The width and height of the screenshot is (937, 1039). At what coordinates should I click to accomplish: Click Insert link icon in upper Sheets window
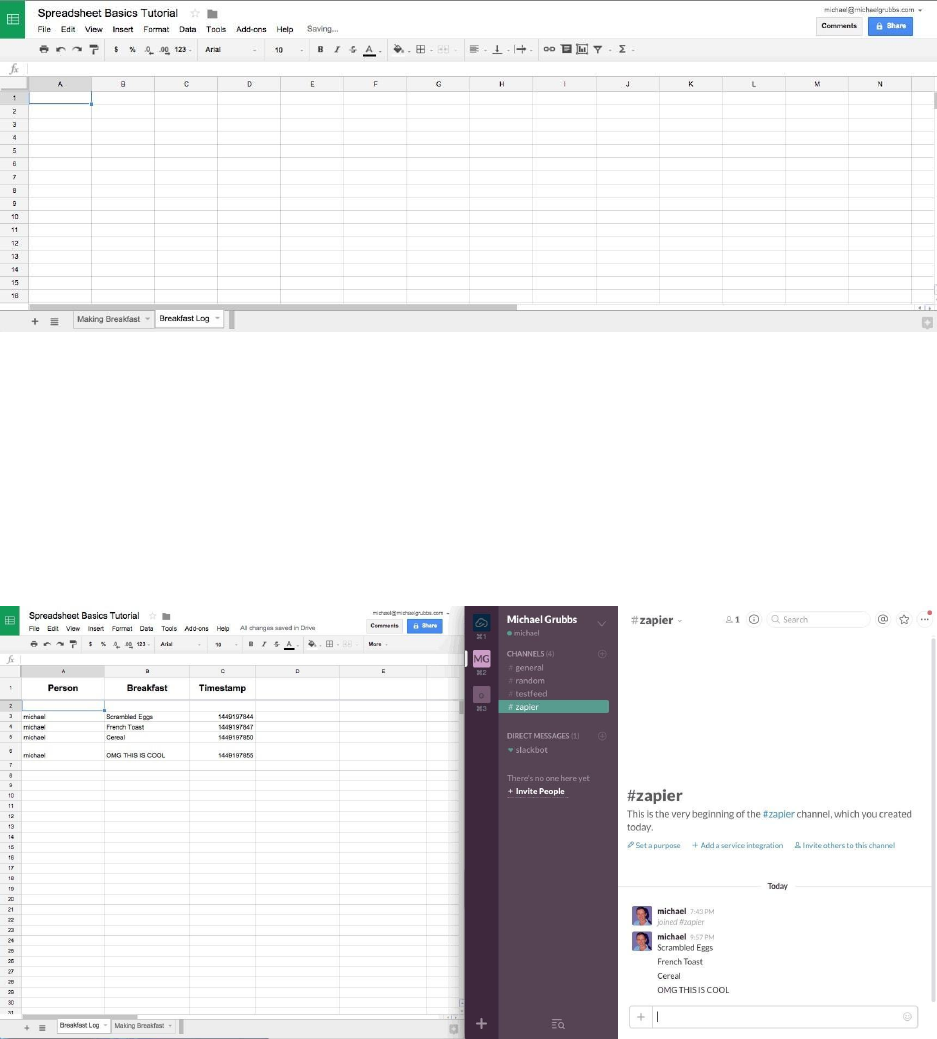coord(549,49)
